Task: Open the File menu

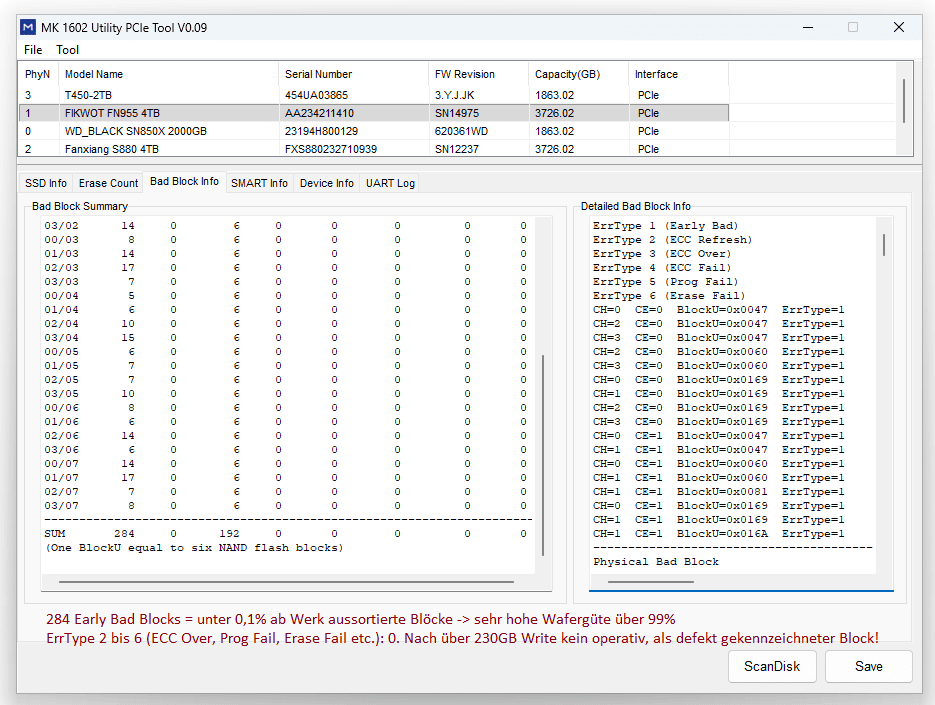Action: [x=33, y=50]
